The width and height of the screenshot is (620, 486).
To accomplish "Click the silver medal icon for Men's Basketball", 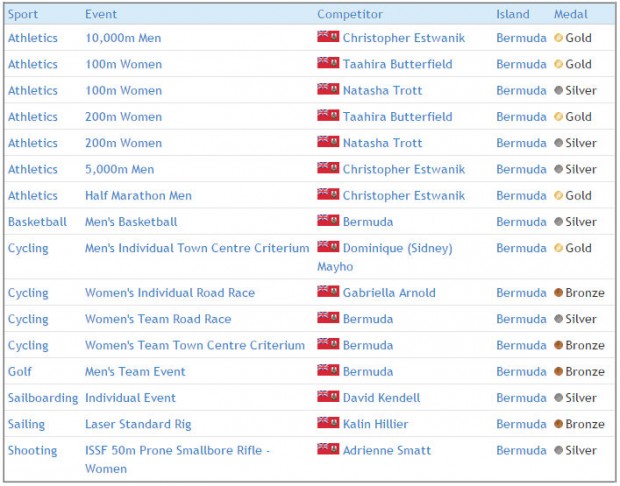I will point(558,222).
